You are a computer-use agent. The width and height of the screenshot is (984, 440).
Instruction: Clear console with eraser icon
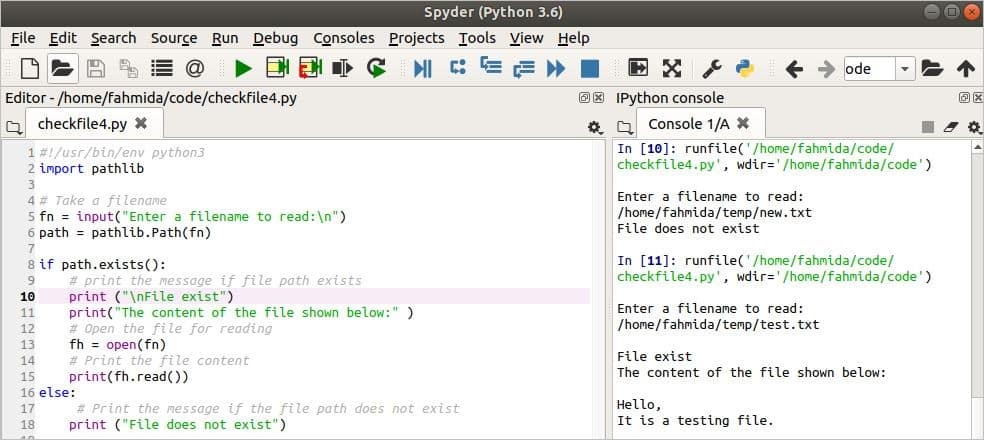pos(951,127)
